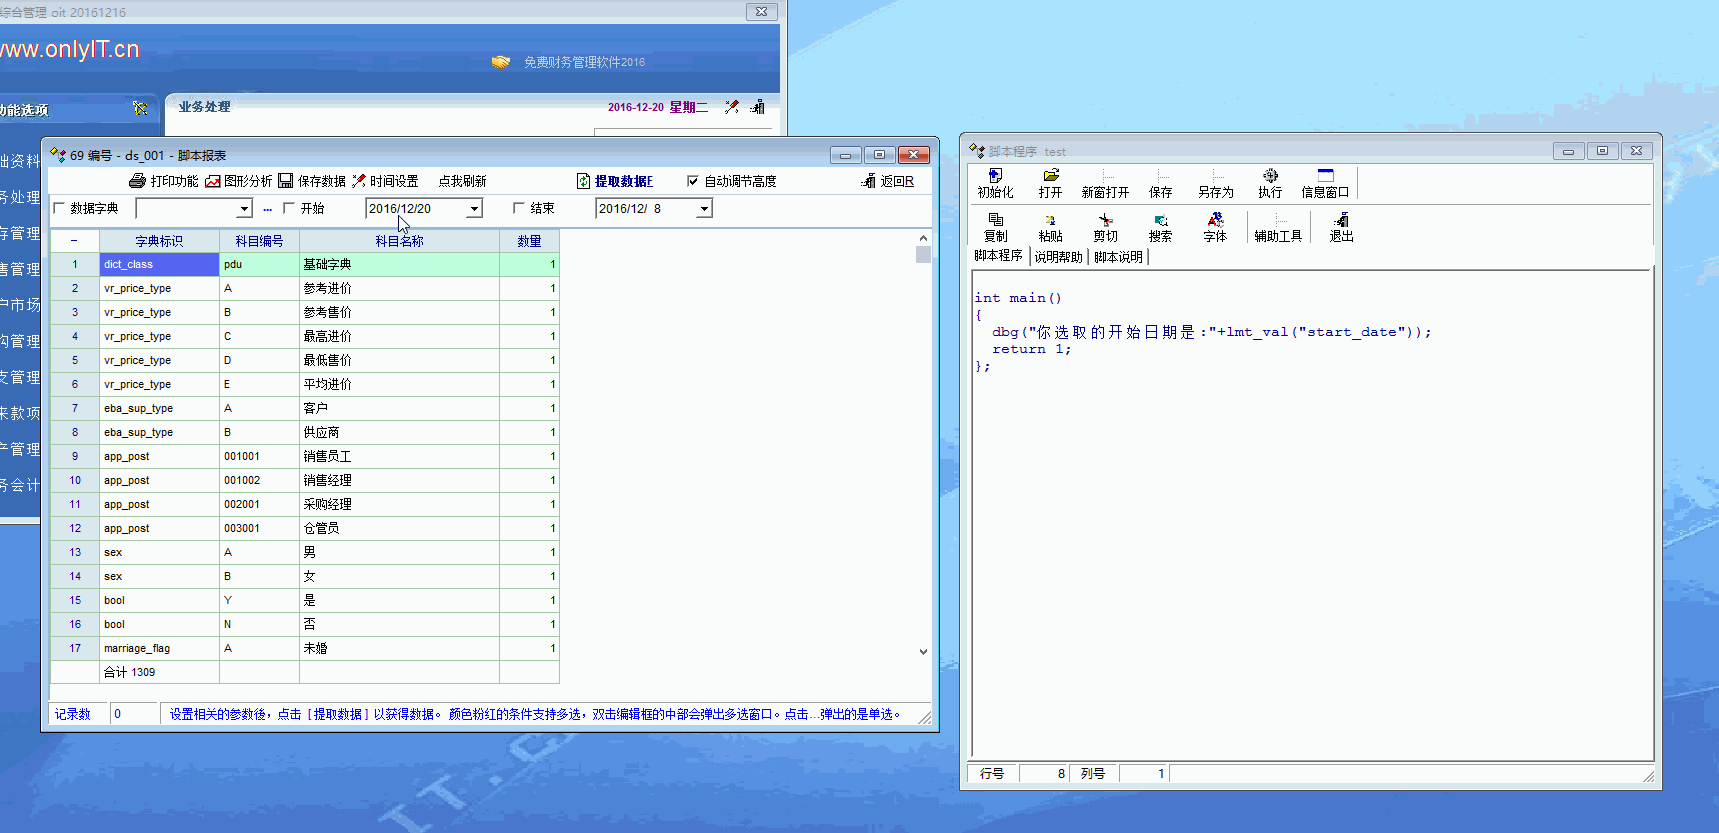
Task: Click 返回 to return from report
Action: pyautogui.click(x=888, y=181)
